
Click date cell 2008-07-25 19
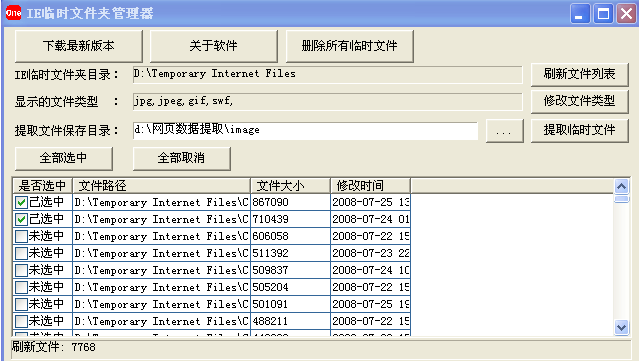[370, 304]
